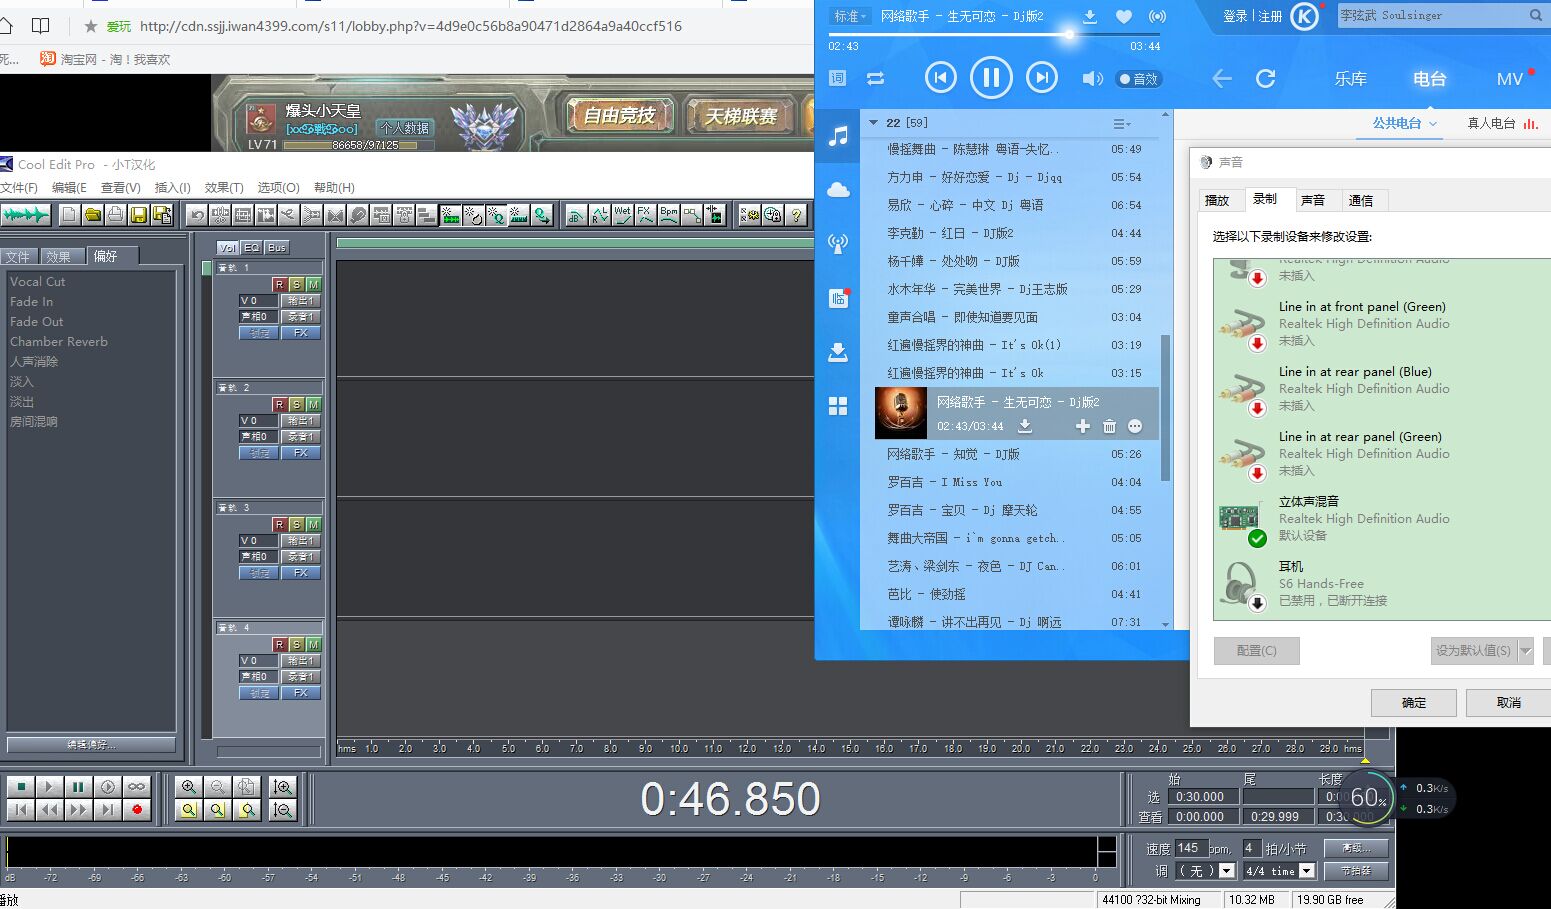Image resolution: width=1551 pixels, height=909 pixels.
Task: Start recording with the red record button
Action: click(137, 809)
